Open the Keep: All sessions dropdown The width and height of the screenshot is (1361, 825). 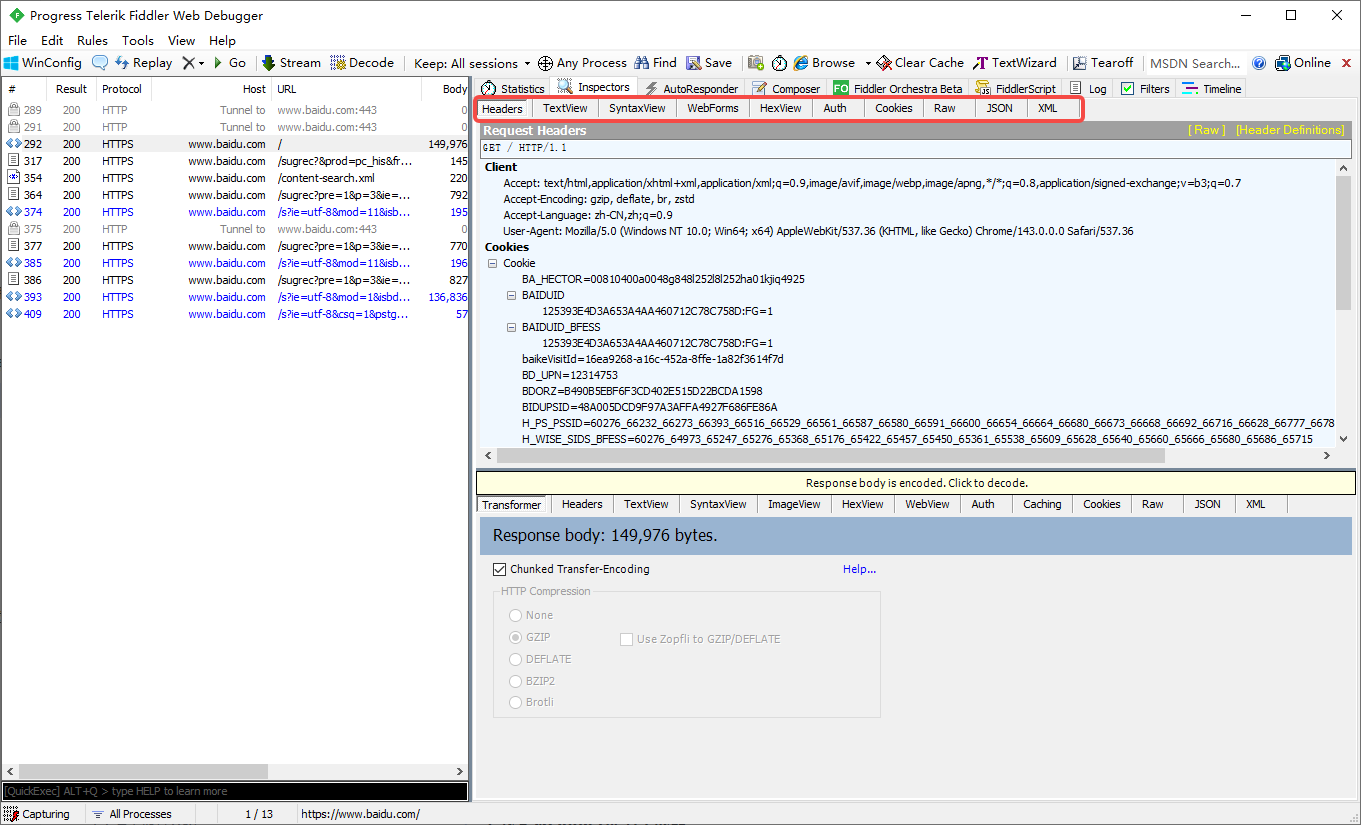tap(472, 63)
